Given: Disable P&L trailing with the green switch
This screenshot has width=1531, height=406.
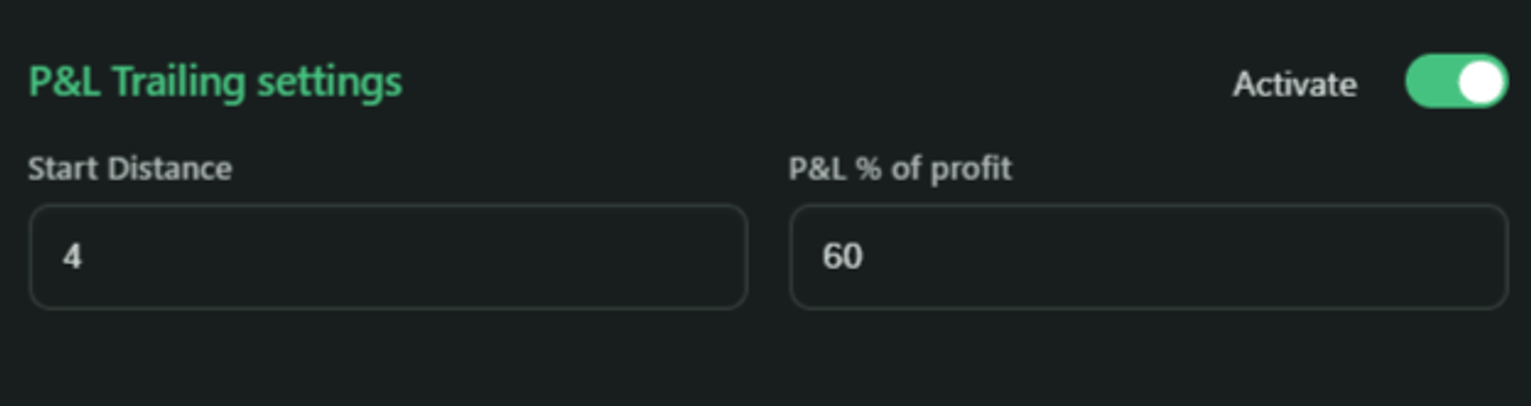Looking at the screenshot, I should (x=1455, y=82).
